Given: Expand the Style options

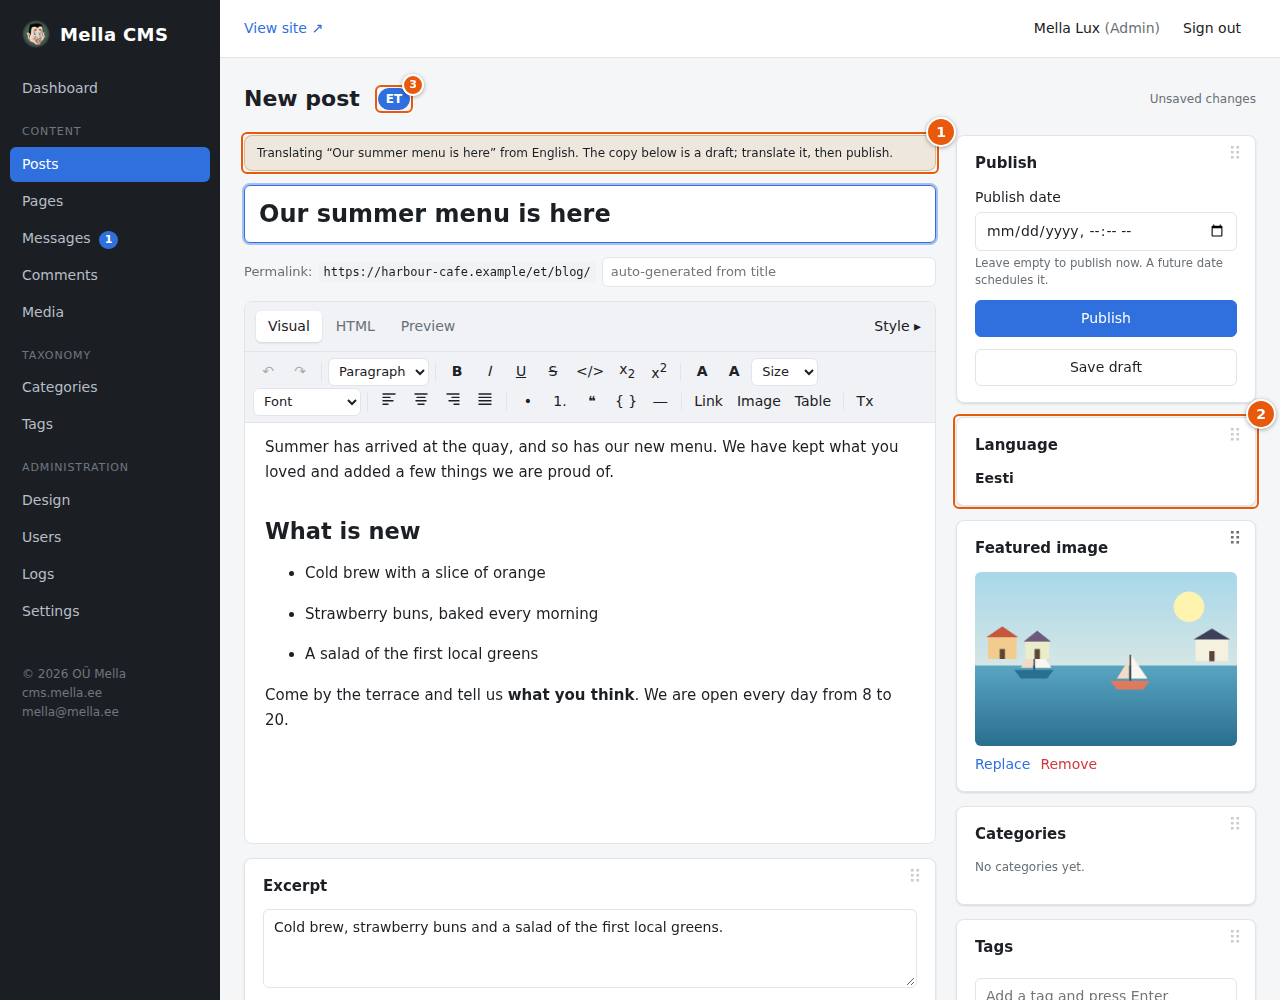Looking at the screenshot, I should click(897, 326).
